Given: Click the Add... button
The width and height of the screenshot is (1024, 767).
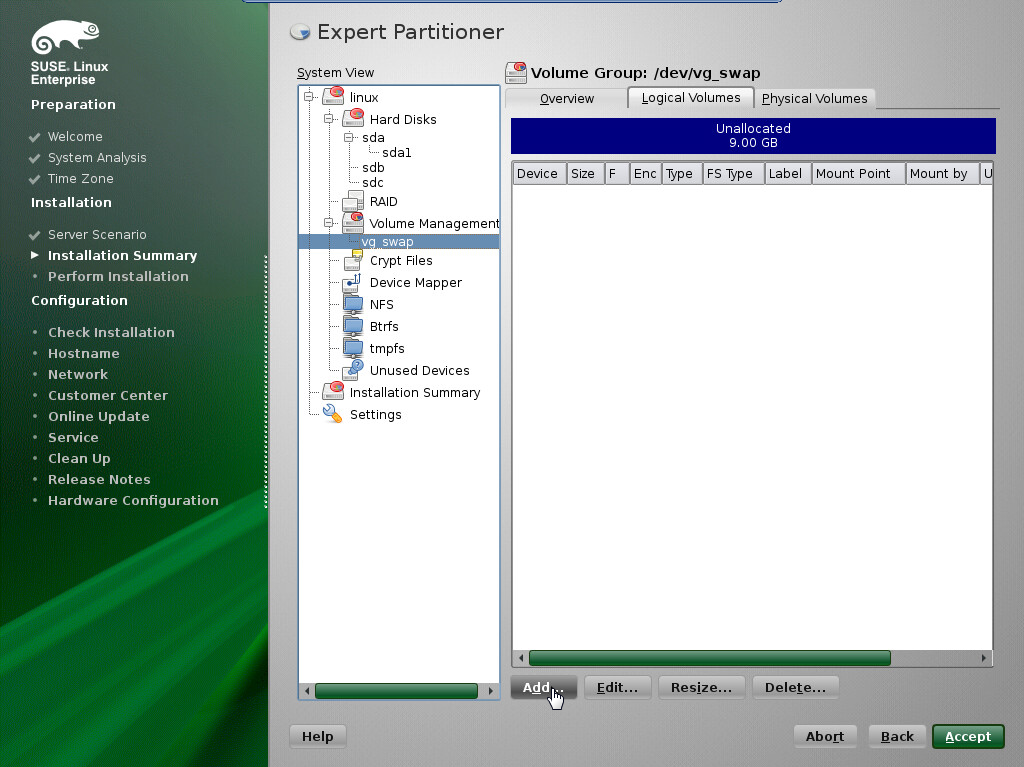Looking at the screenshot, I should tap(543, 687).
